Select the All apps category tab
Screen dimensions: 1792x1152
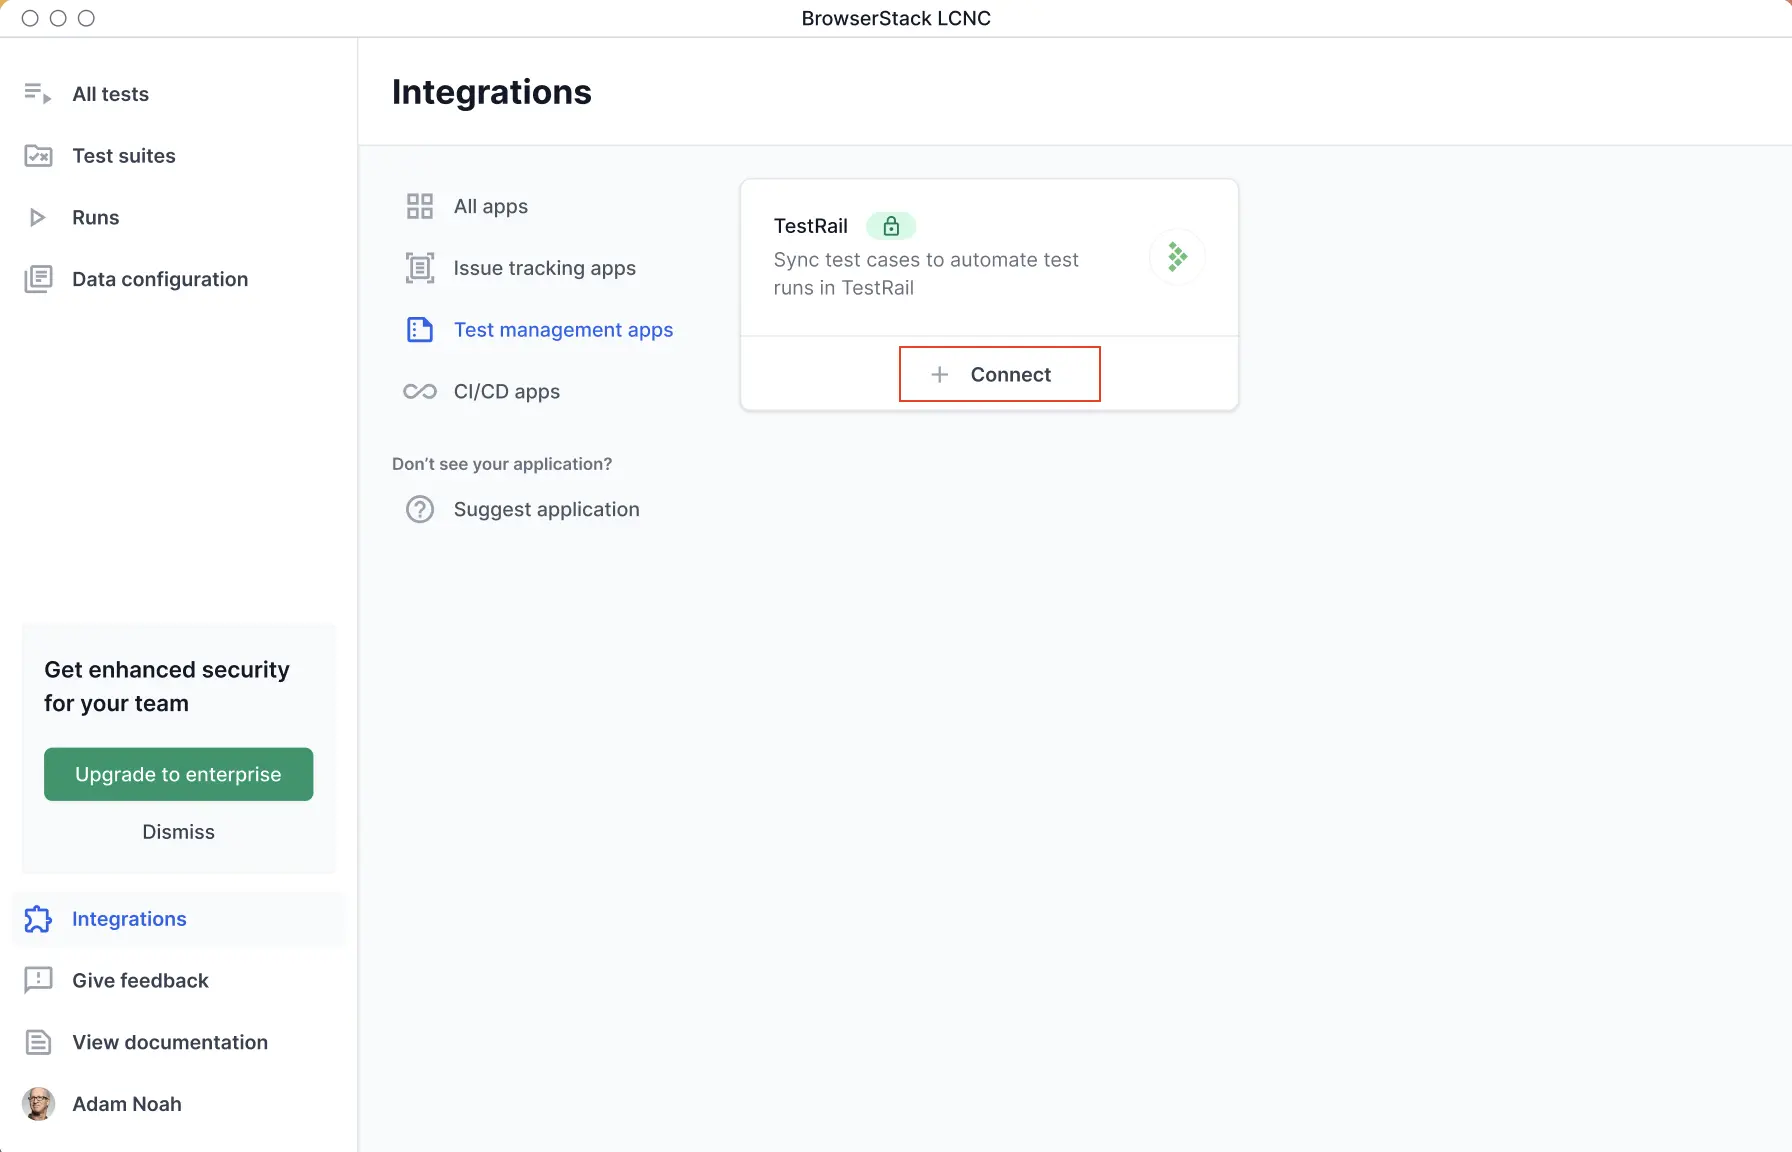[490, 206]
